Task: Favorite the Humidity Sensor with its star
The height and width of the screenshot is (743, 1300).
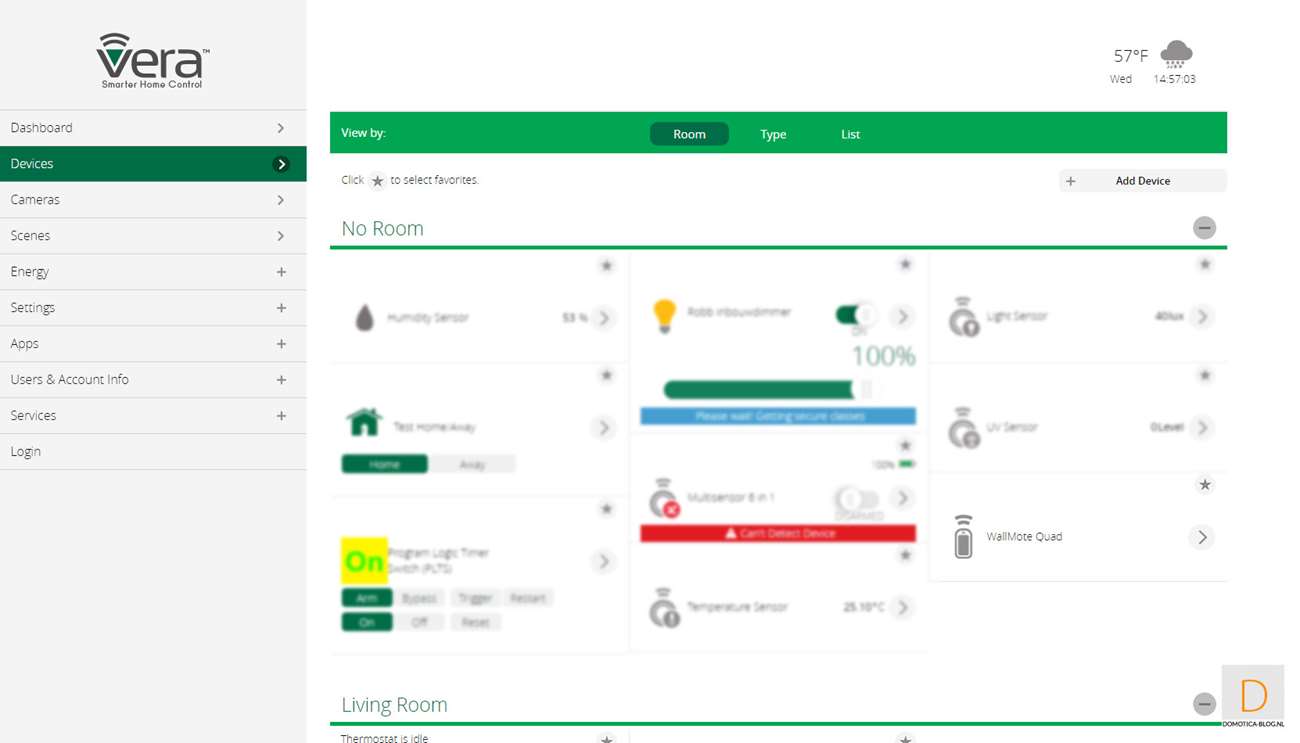Action: [606, 266]
